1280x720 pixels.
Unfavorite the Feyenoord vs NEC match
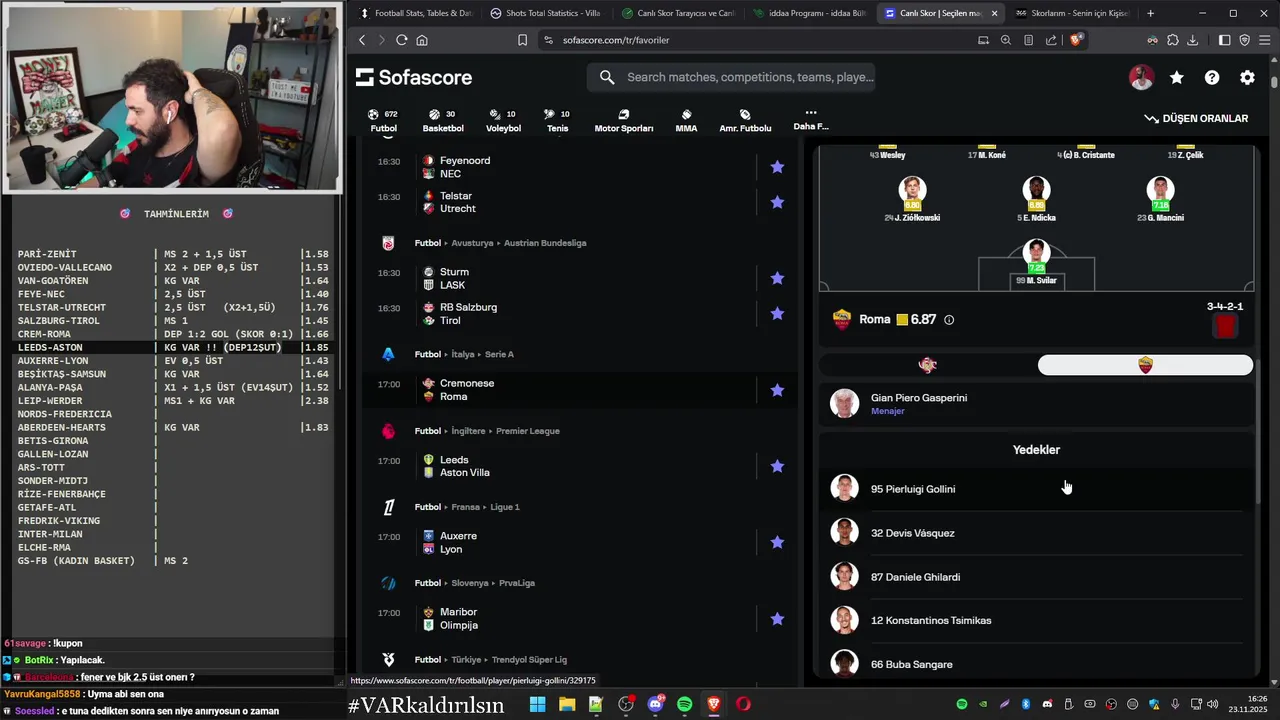coord(777,167)
